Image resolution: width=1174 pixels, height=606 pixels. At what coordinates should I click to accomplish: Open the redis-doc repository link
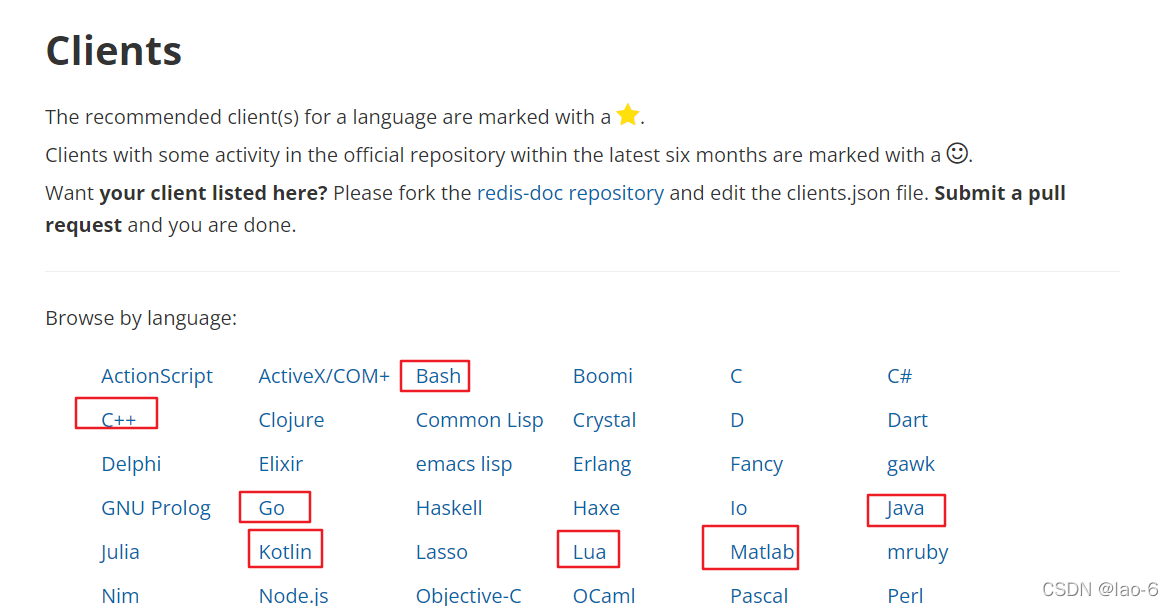tap(570, 193)
